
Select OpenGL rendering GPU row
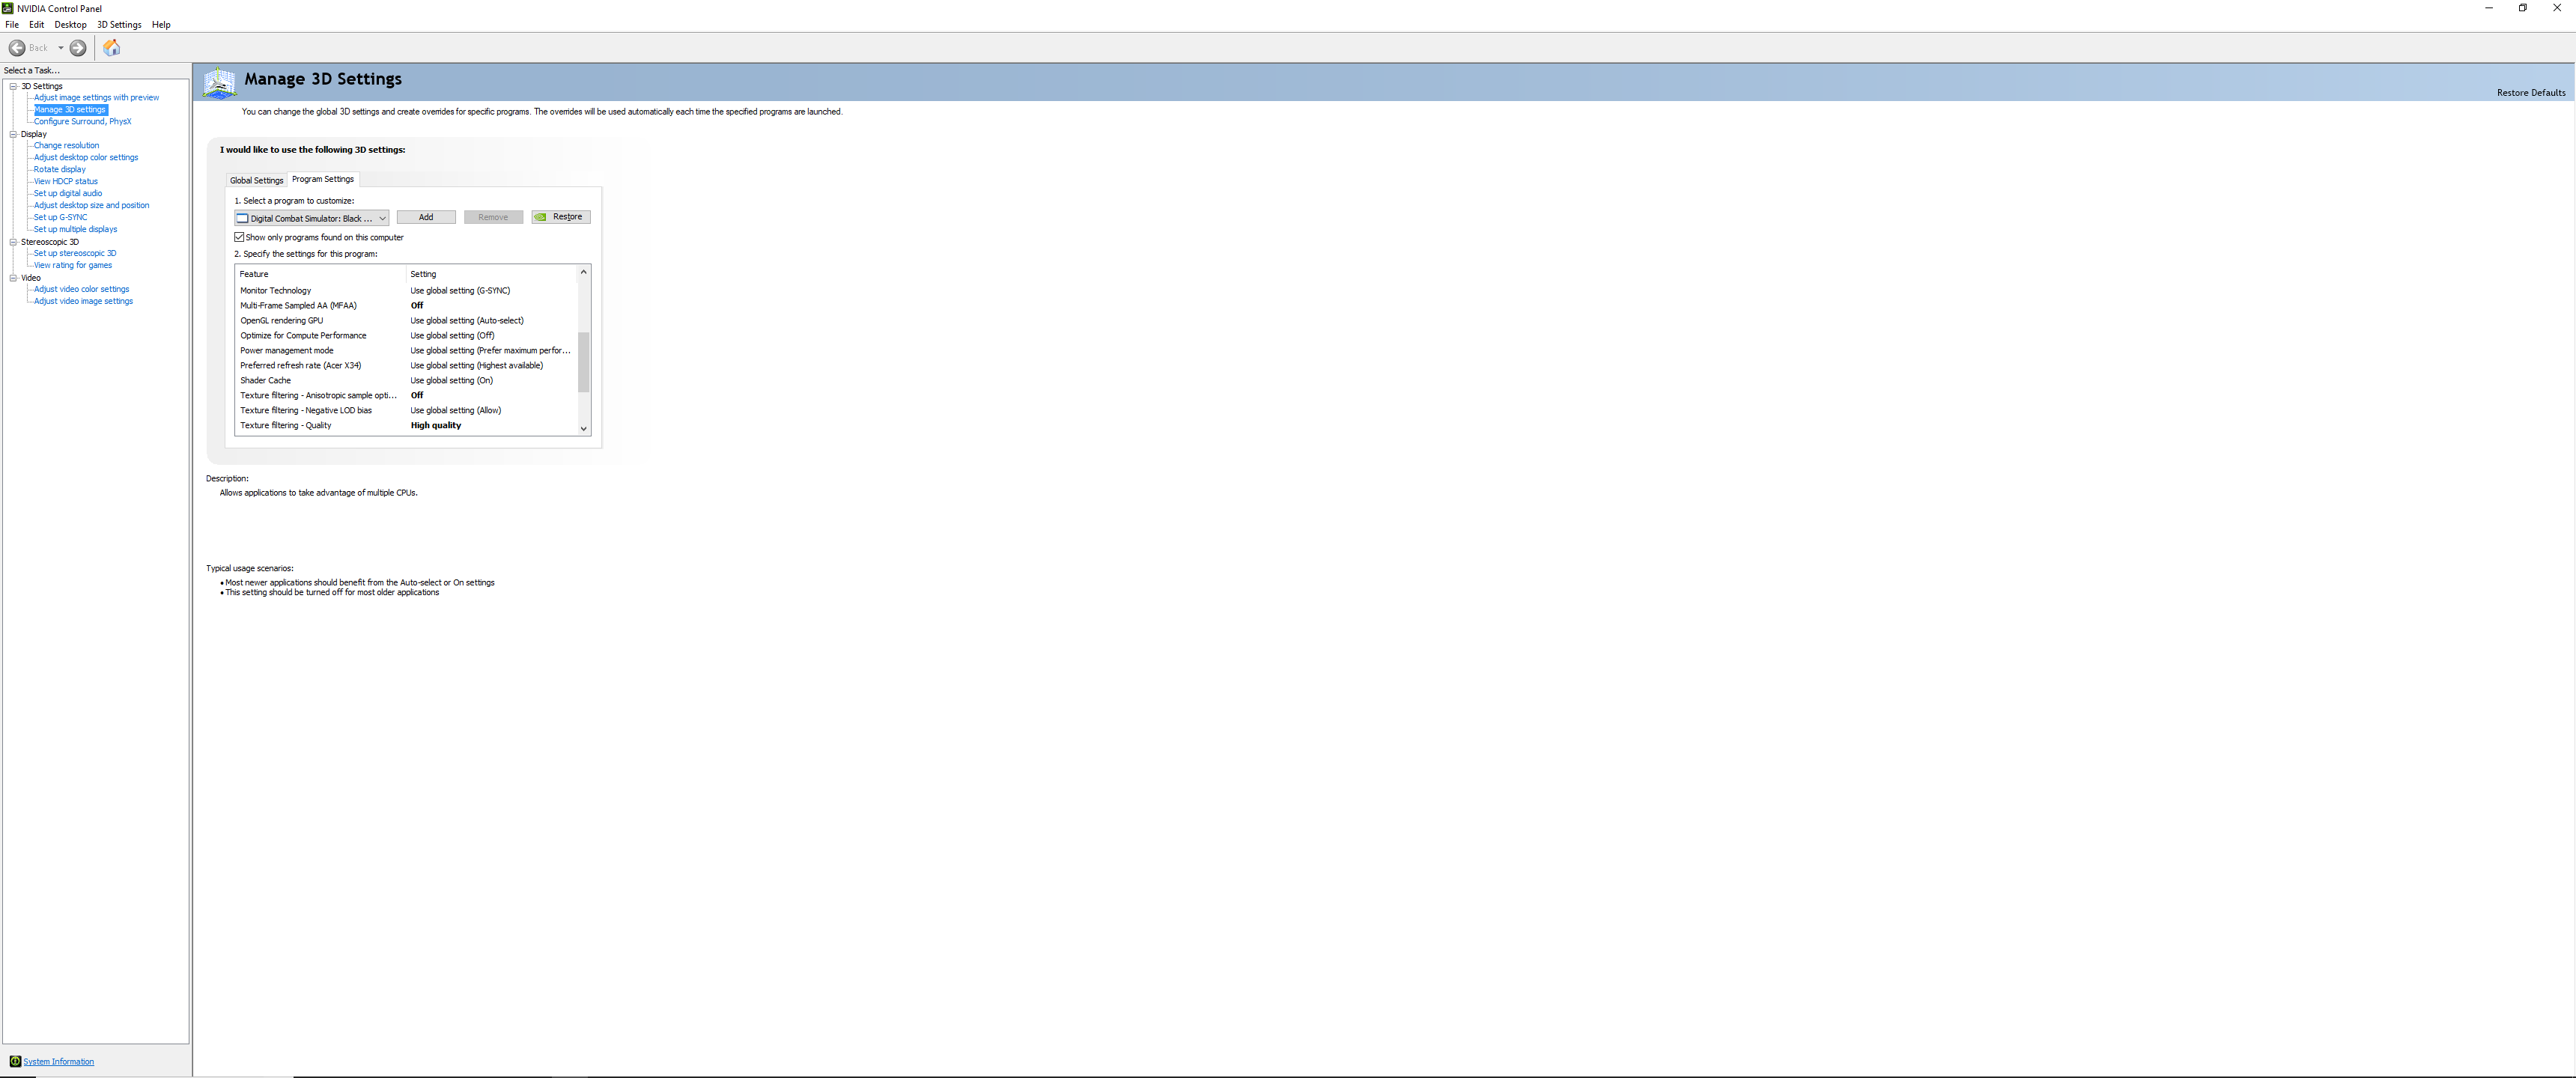tap(406, 321)
